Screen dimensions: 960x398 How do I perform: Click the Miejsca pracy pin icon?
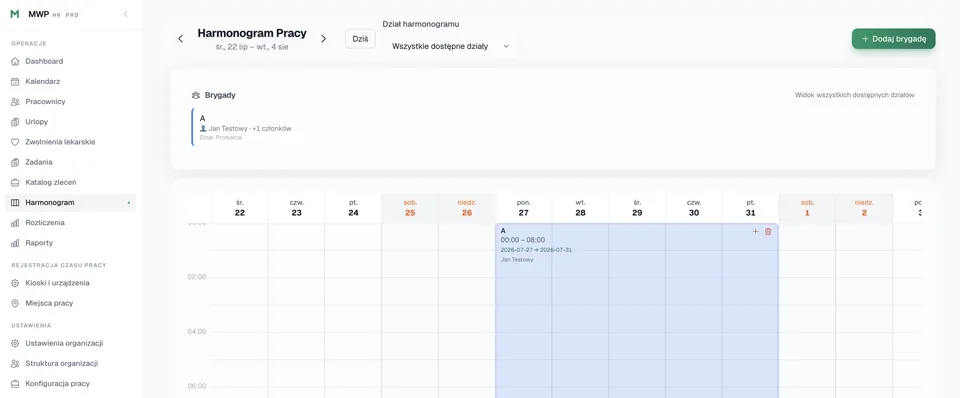(15, 303)
